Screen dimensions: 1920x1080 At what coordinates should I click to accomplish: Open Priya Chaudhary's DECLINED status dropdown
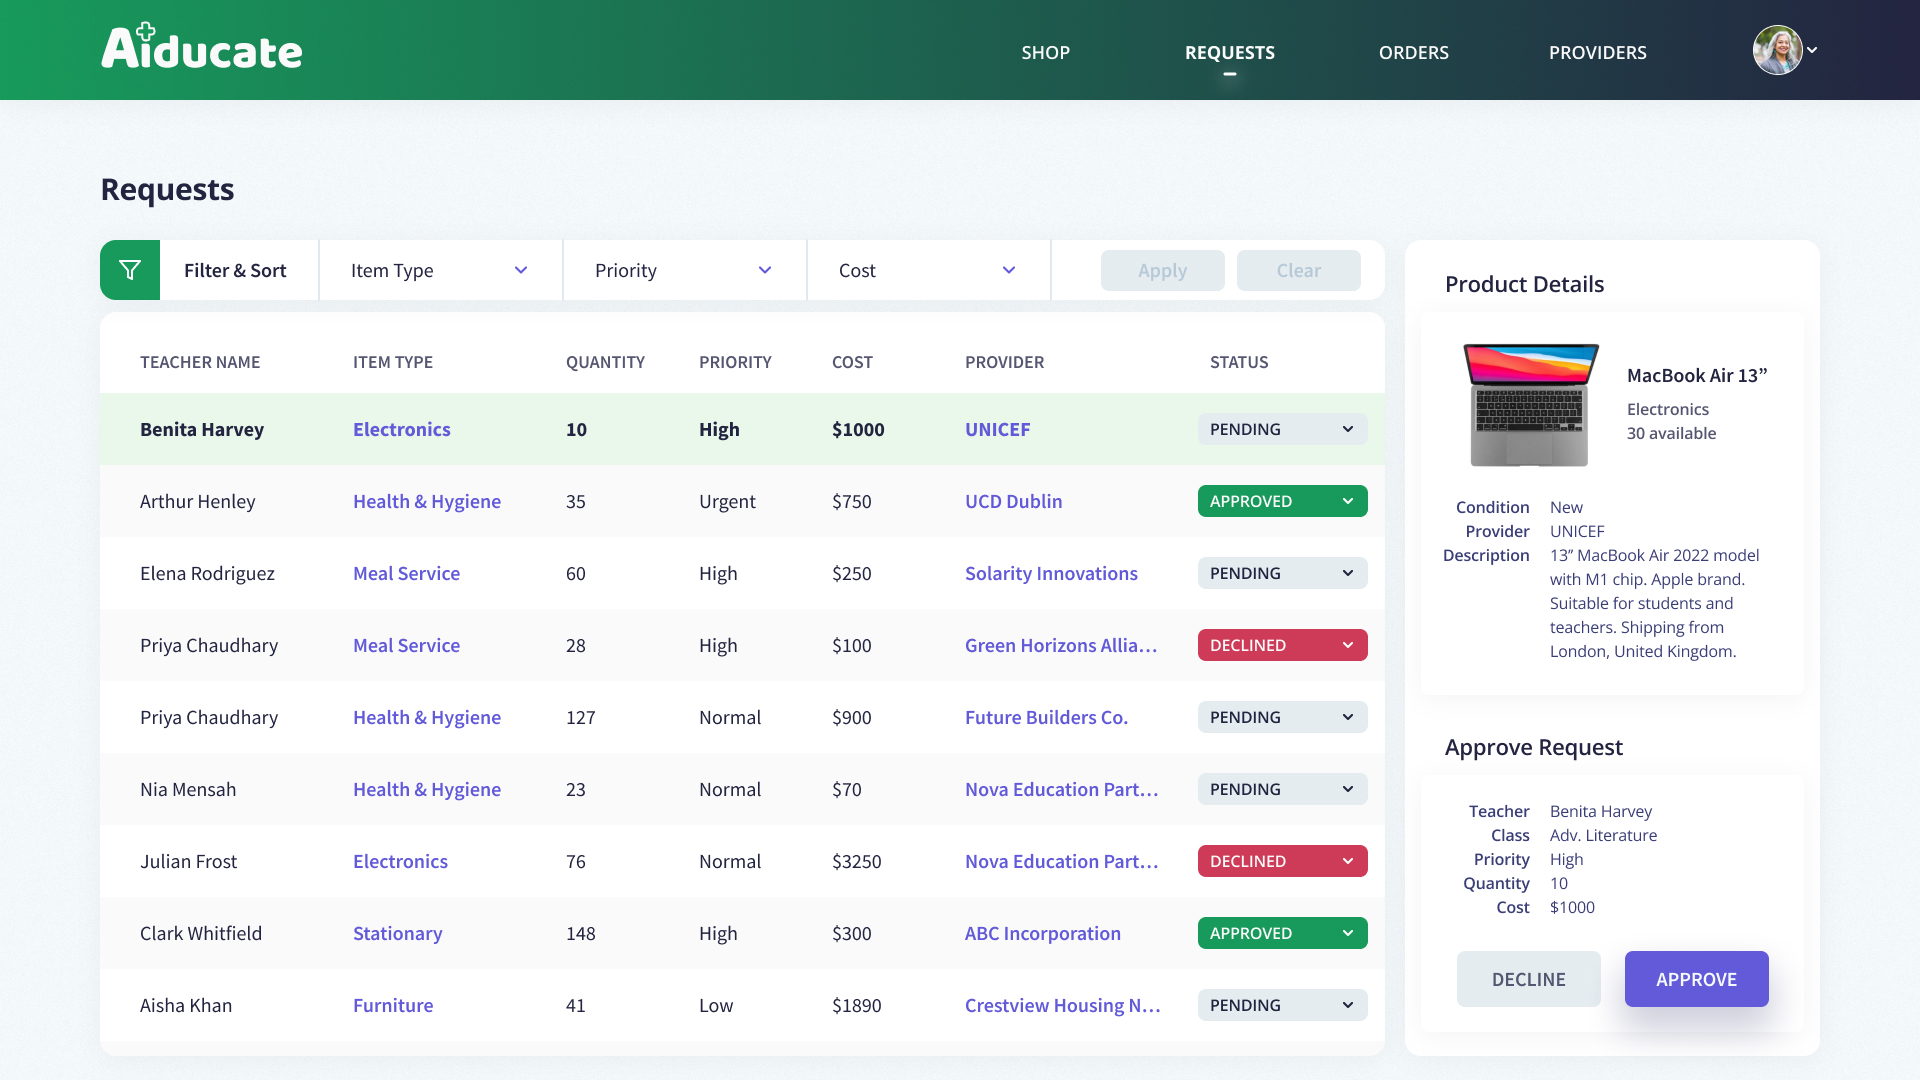click(x=1282, y=645)
